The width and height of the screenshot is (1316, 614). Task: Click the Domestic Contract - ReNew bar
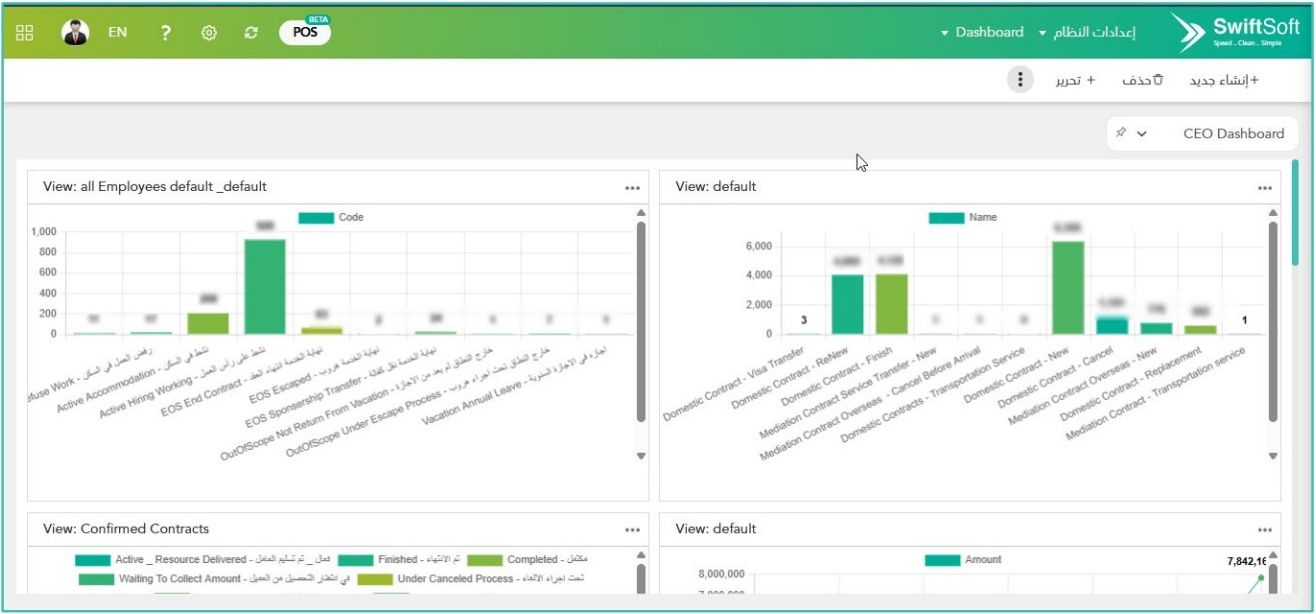(847, 304)
